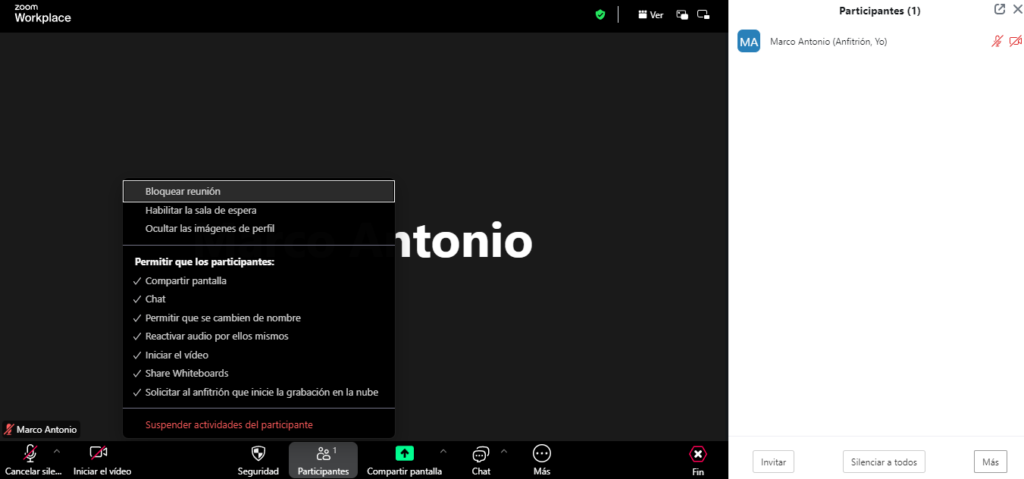Expand arrow next to Compartir pantalla
Viewport: 1024px width, 479px height.
coord(442,451)
